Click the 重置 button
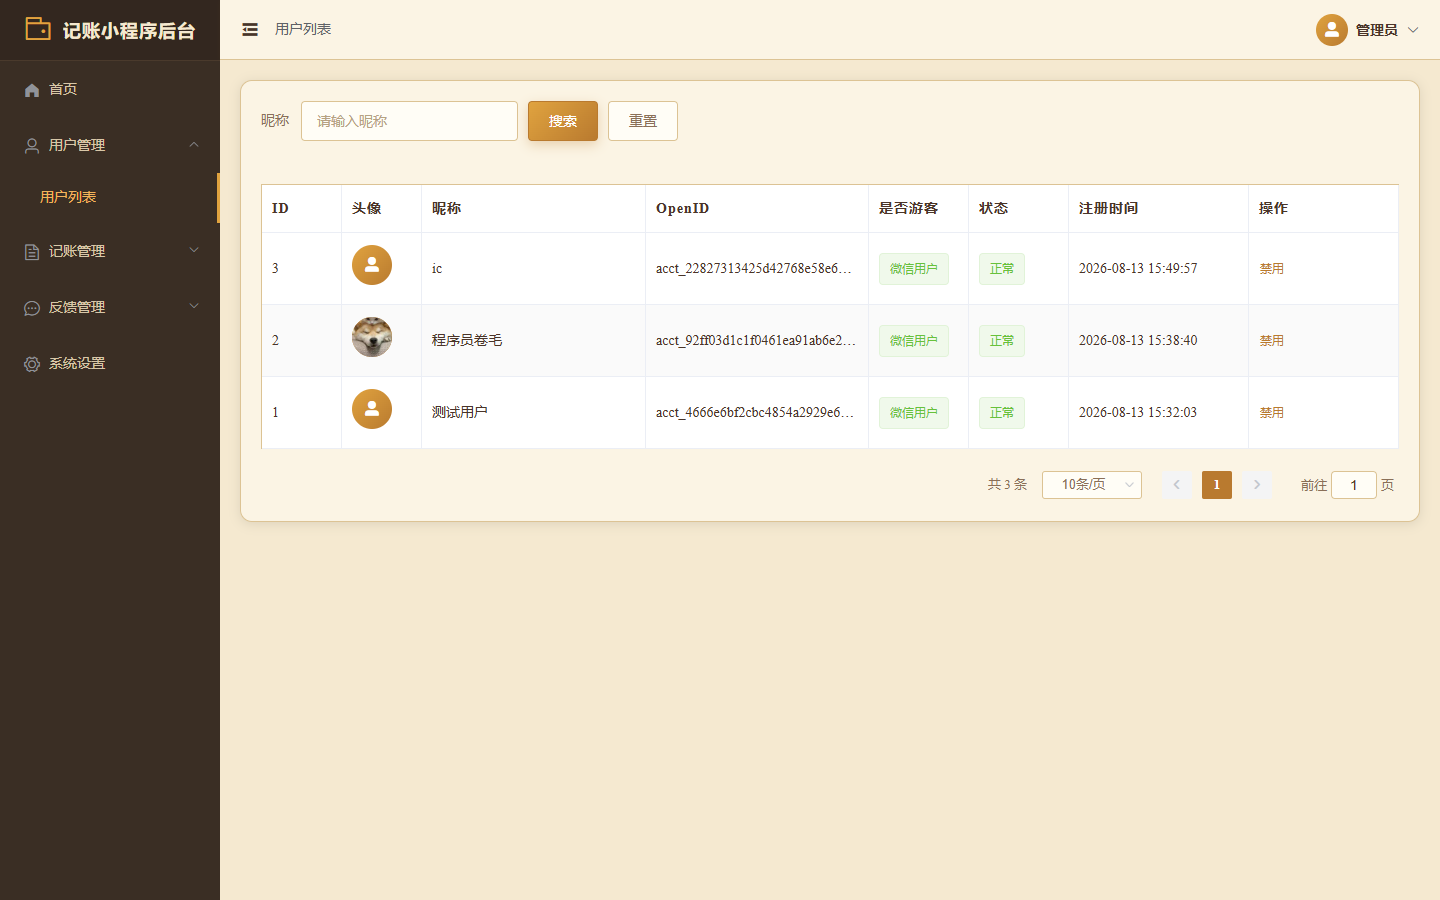Screen dimensions: 1440x900 coord(643,121)
